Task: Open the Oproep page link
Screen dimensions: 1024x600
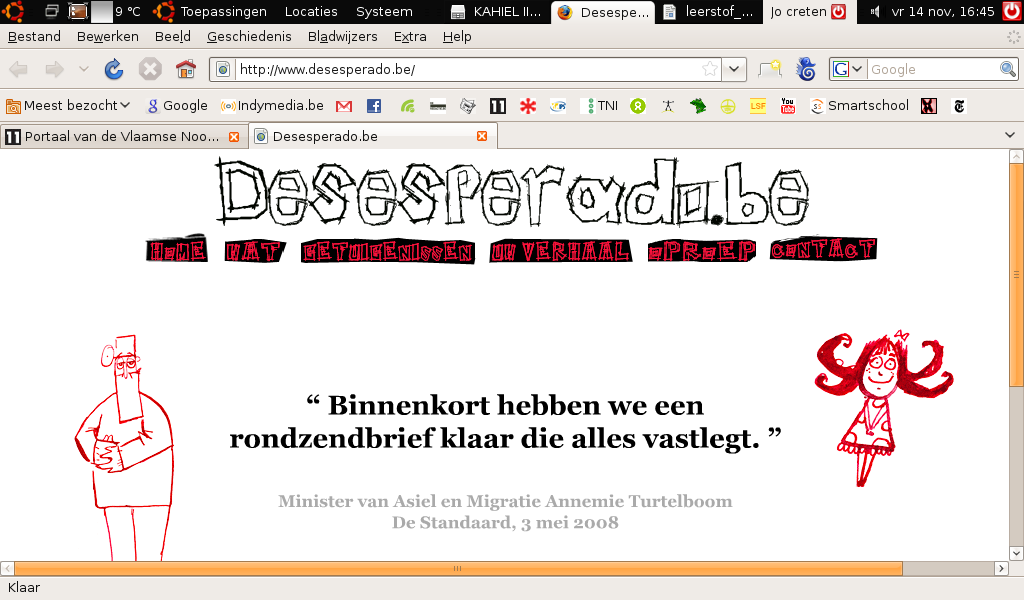Action: point(702,251)
